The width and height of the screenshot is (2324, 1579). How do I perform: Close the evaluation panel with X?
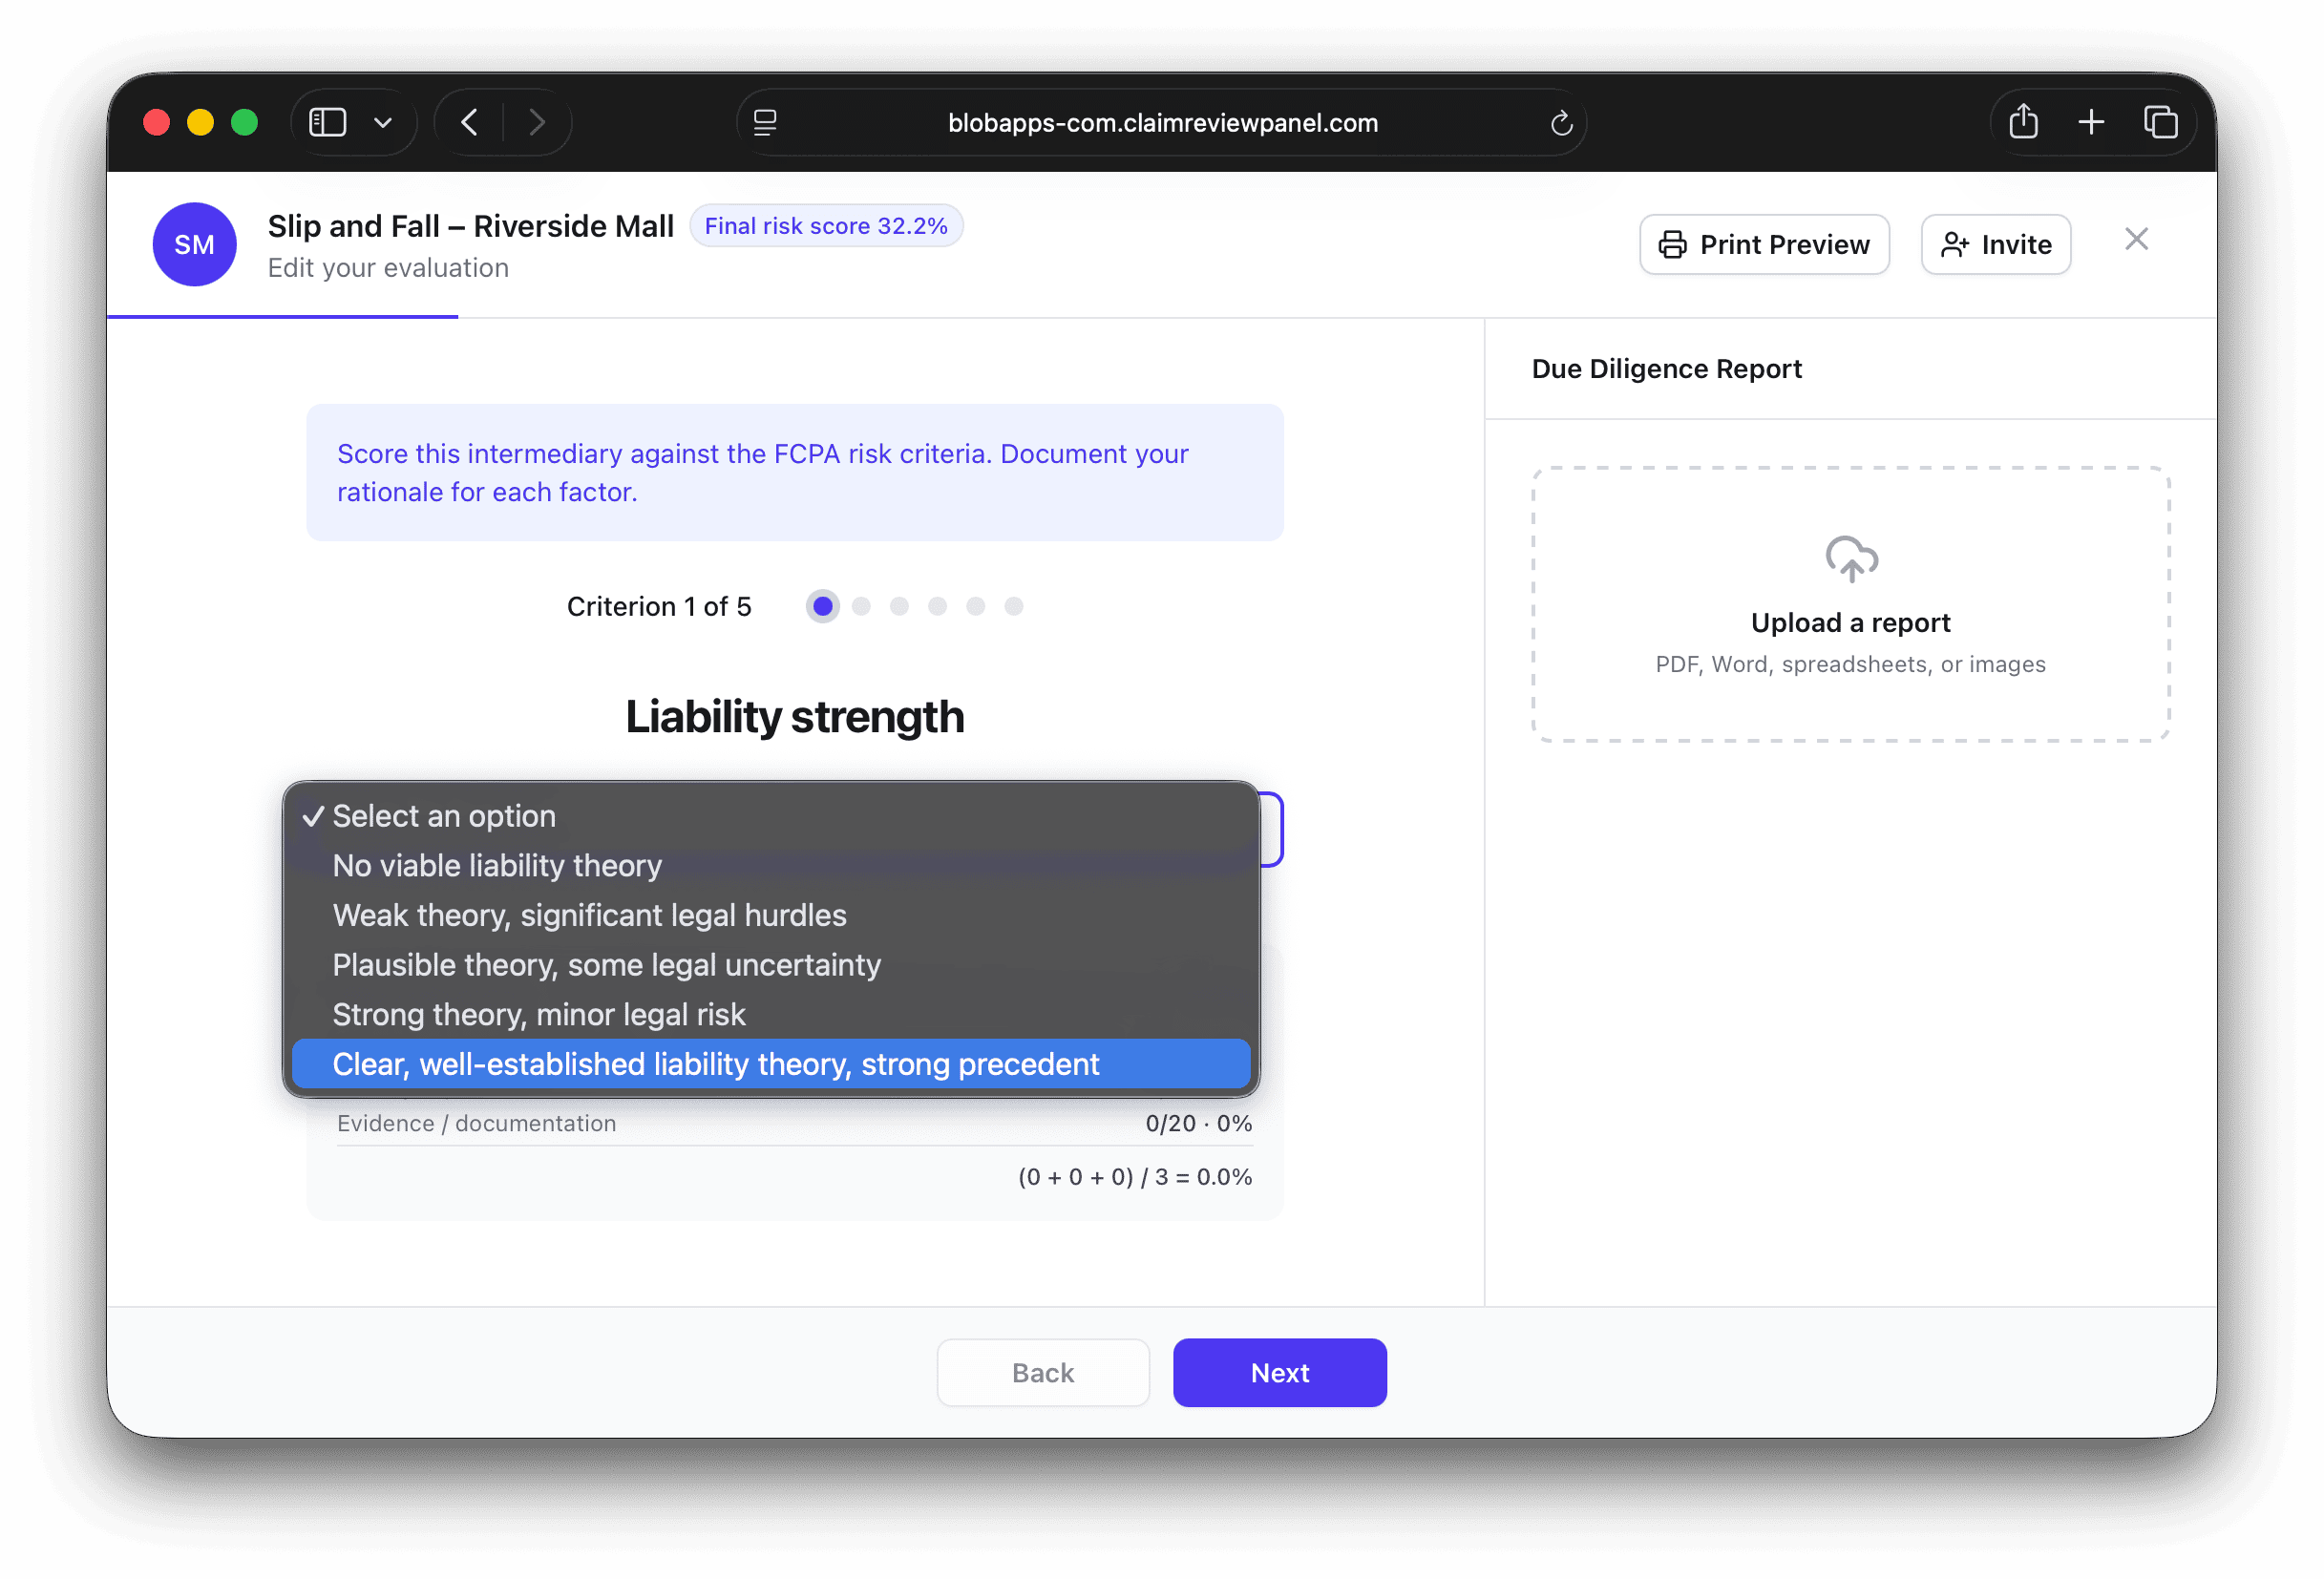click(x=2136, y=239)
